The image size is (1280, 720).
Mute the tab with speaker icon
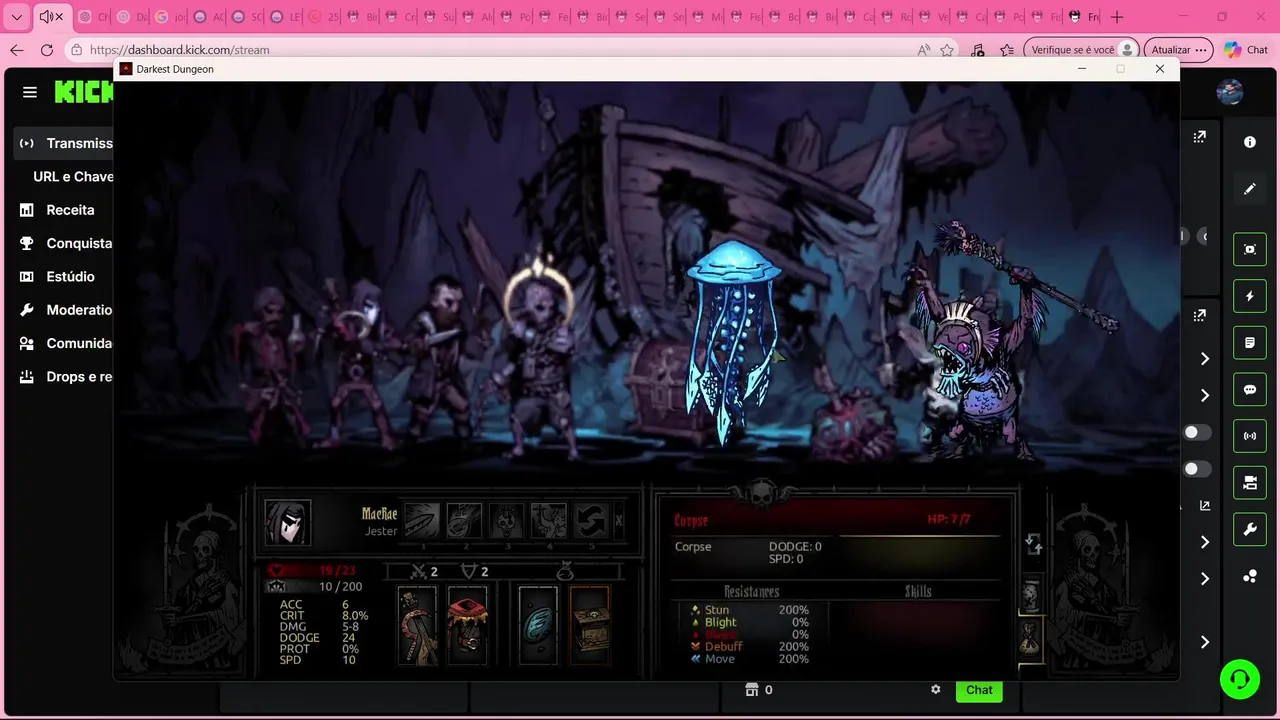(x=46, y=17)
